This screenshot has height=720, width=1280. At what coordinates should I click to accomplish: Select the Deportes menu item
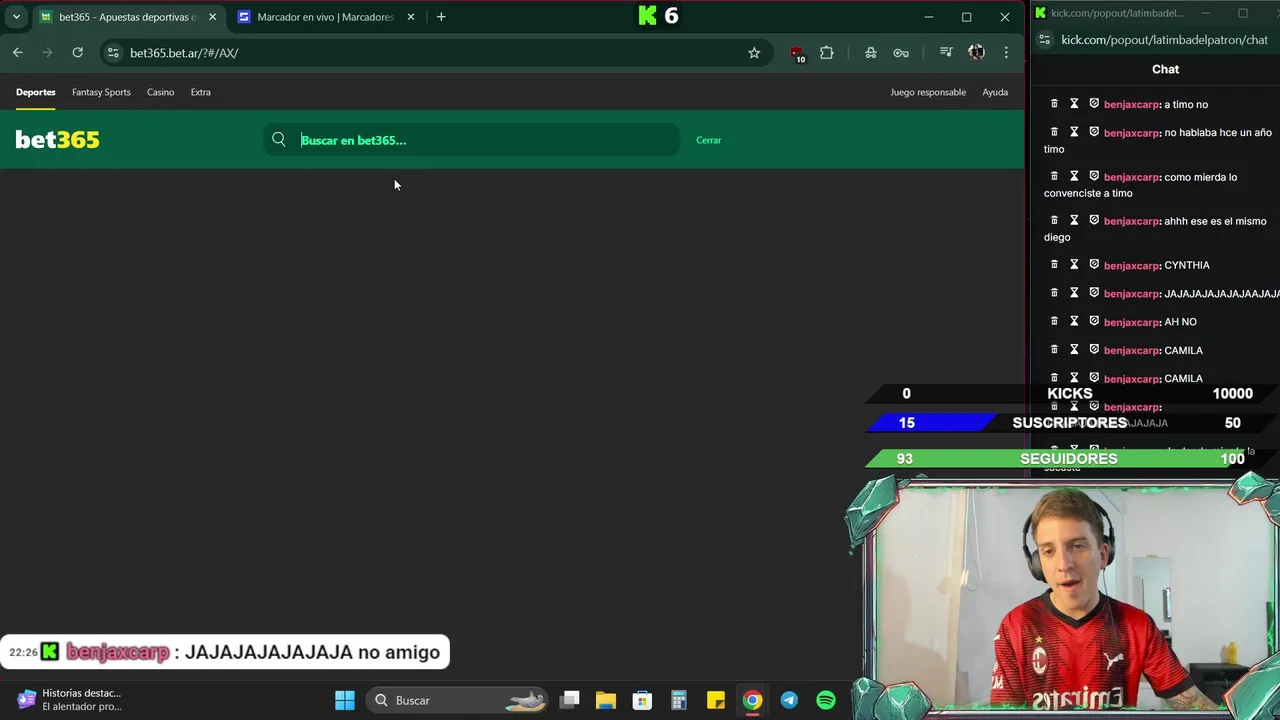coord(36,92)
